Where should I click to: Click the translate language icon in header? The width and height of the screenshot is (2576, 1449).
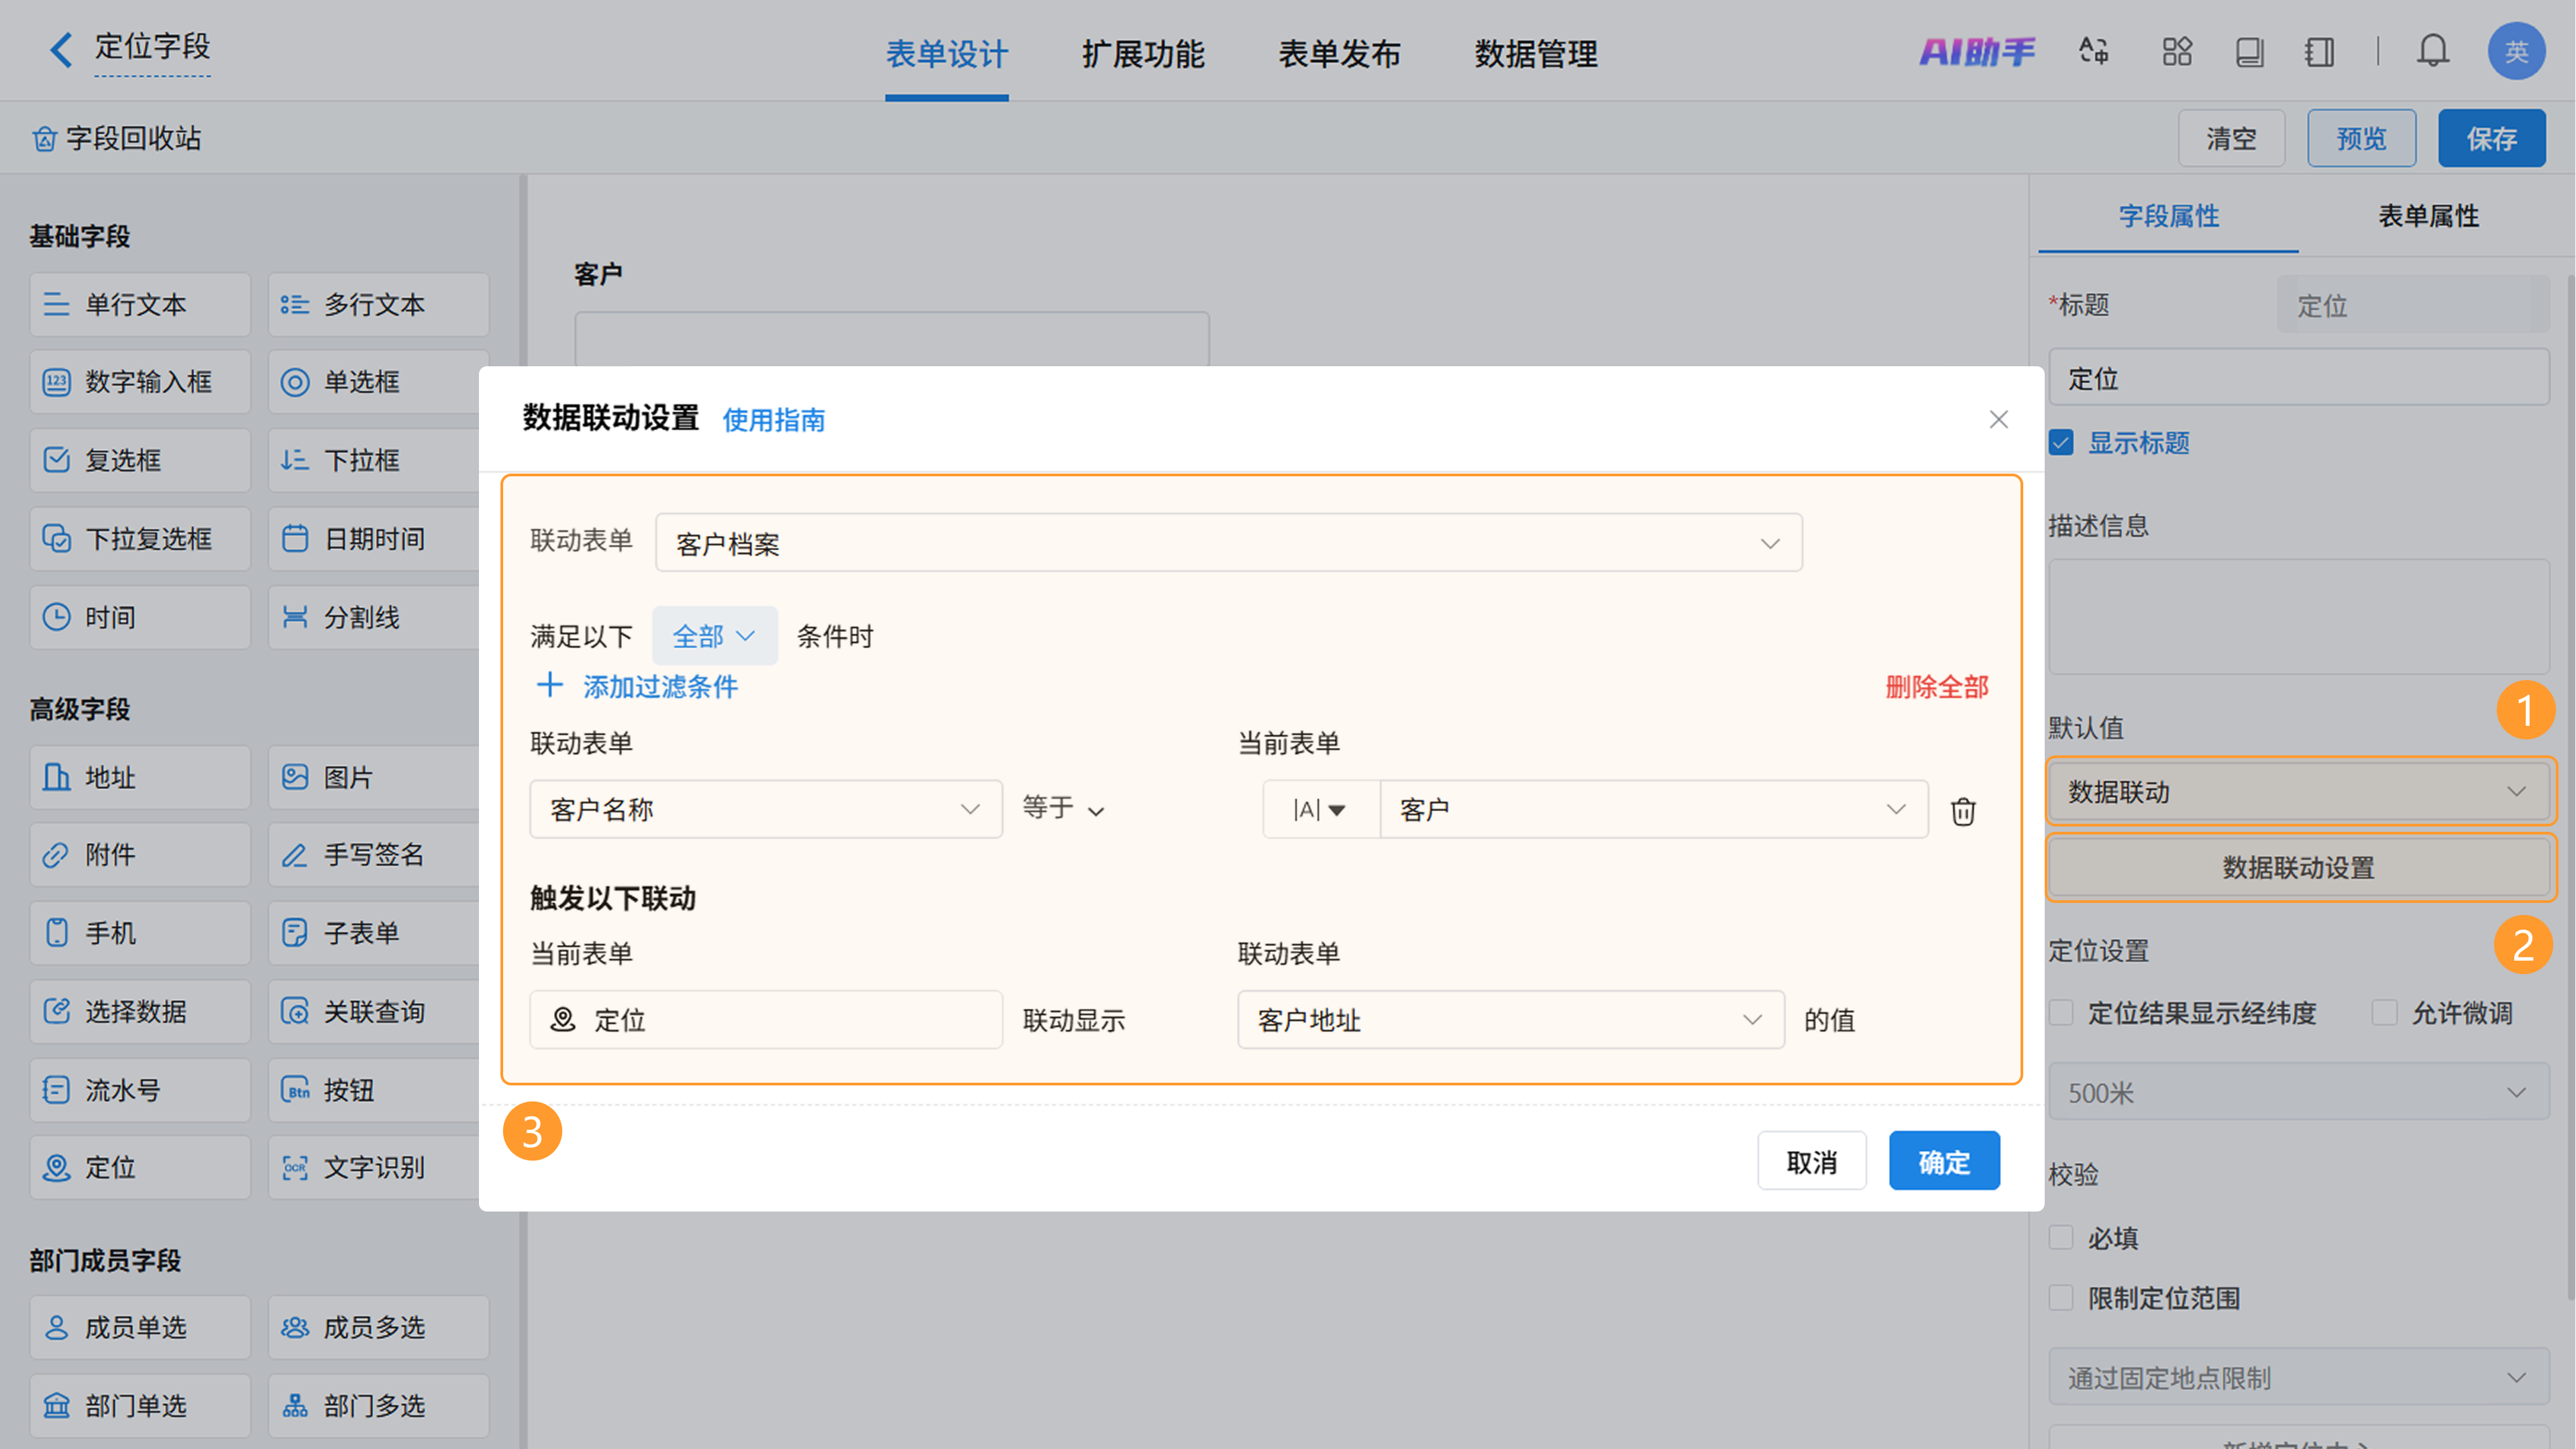point(2093,51)
